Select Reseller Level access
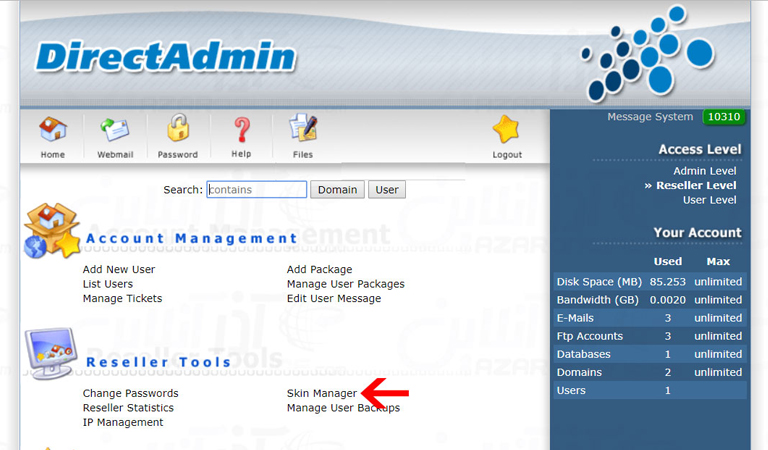This screenshot has height=450, width=768. tap(696, 185)
